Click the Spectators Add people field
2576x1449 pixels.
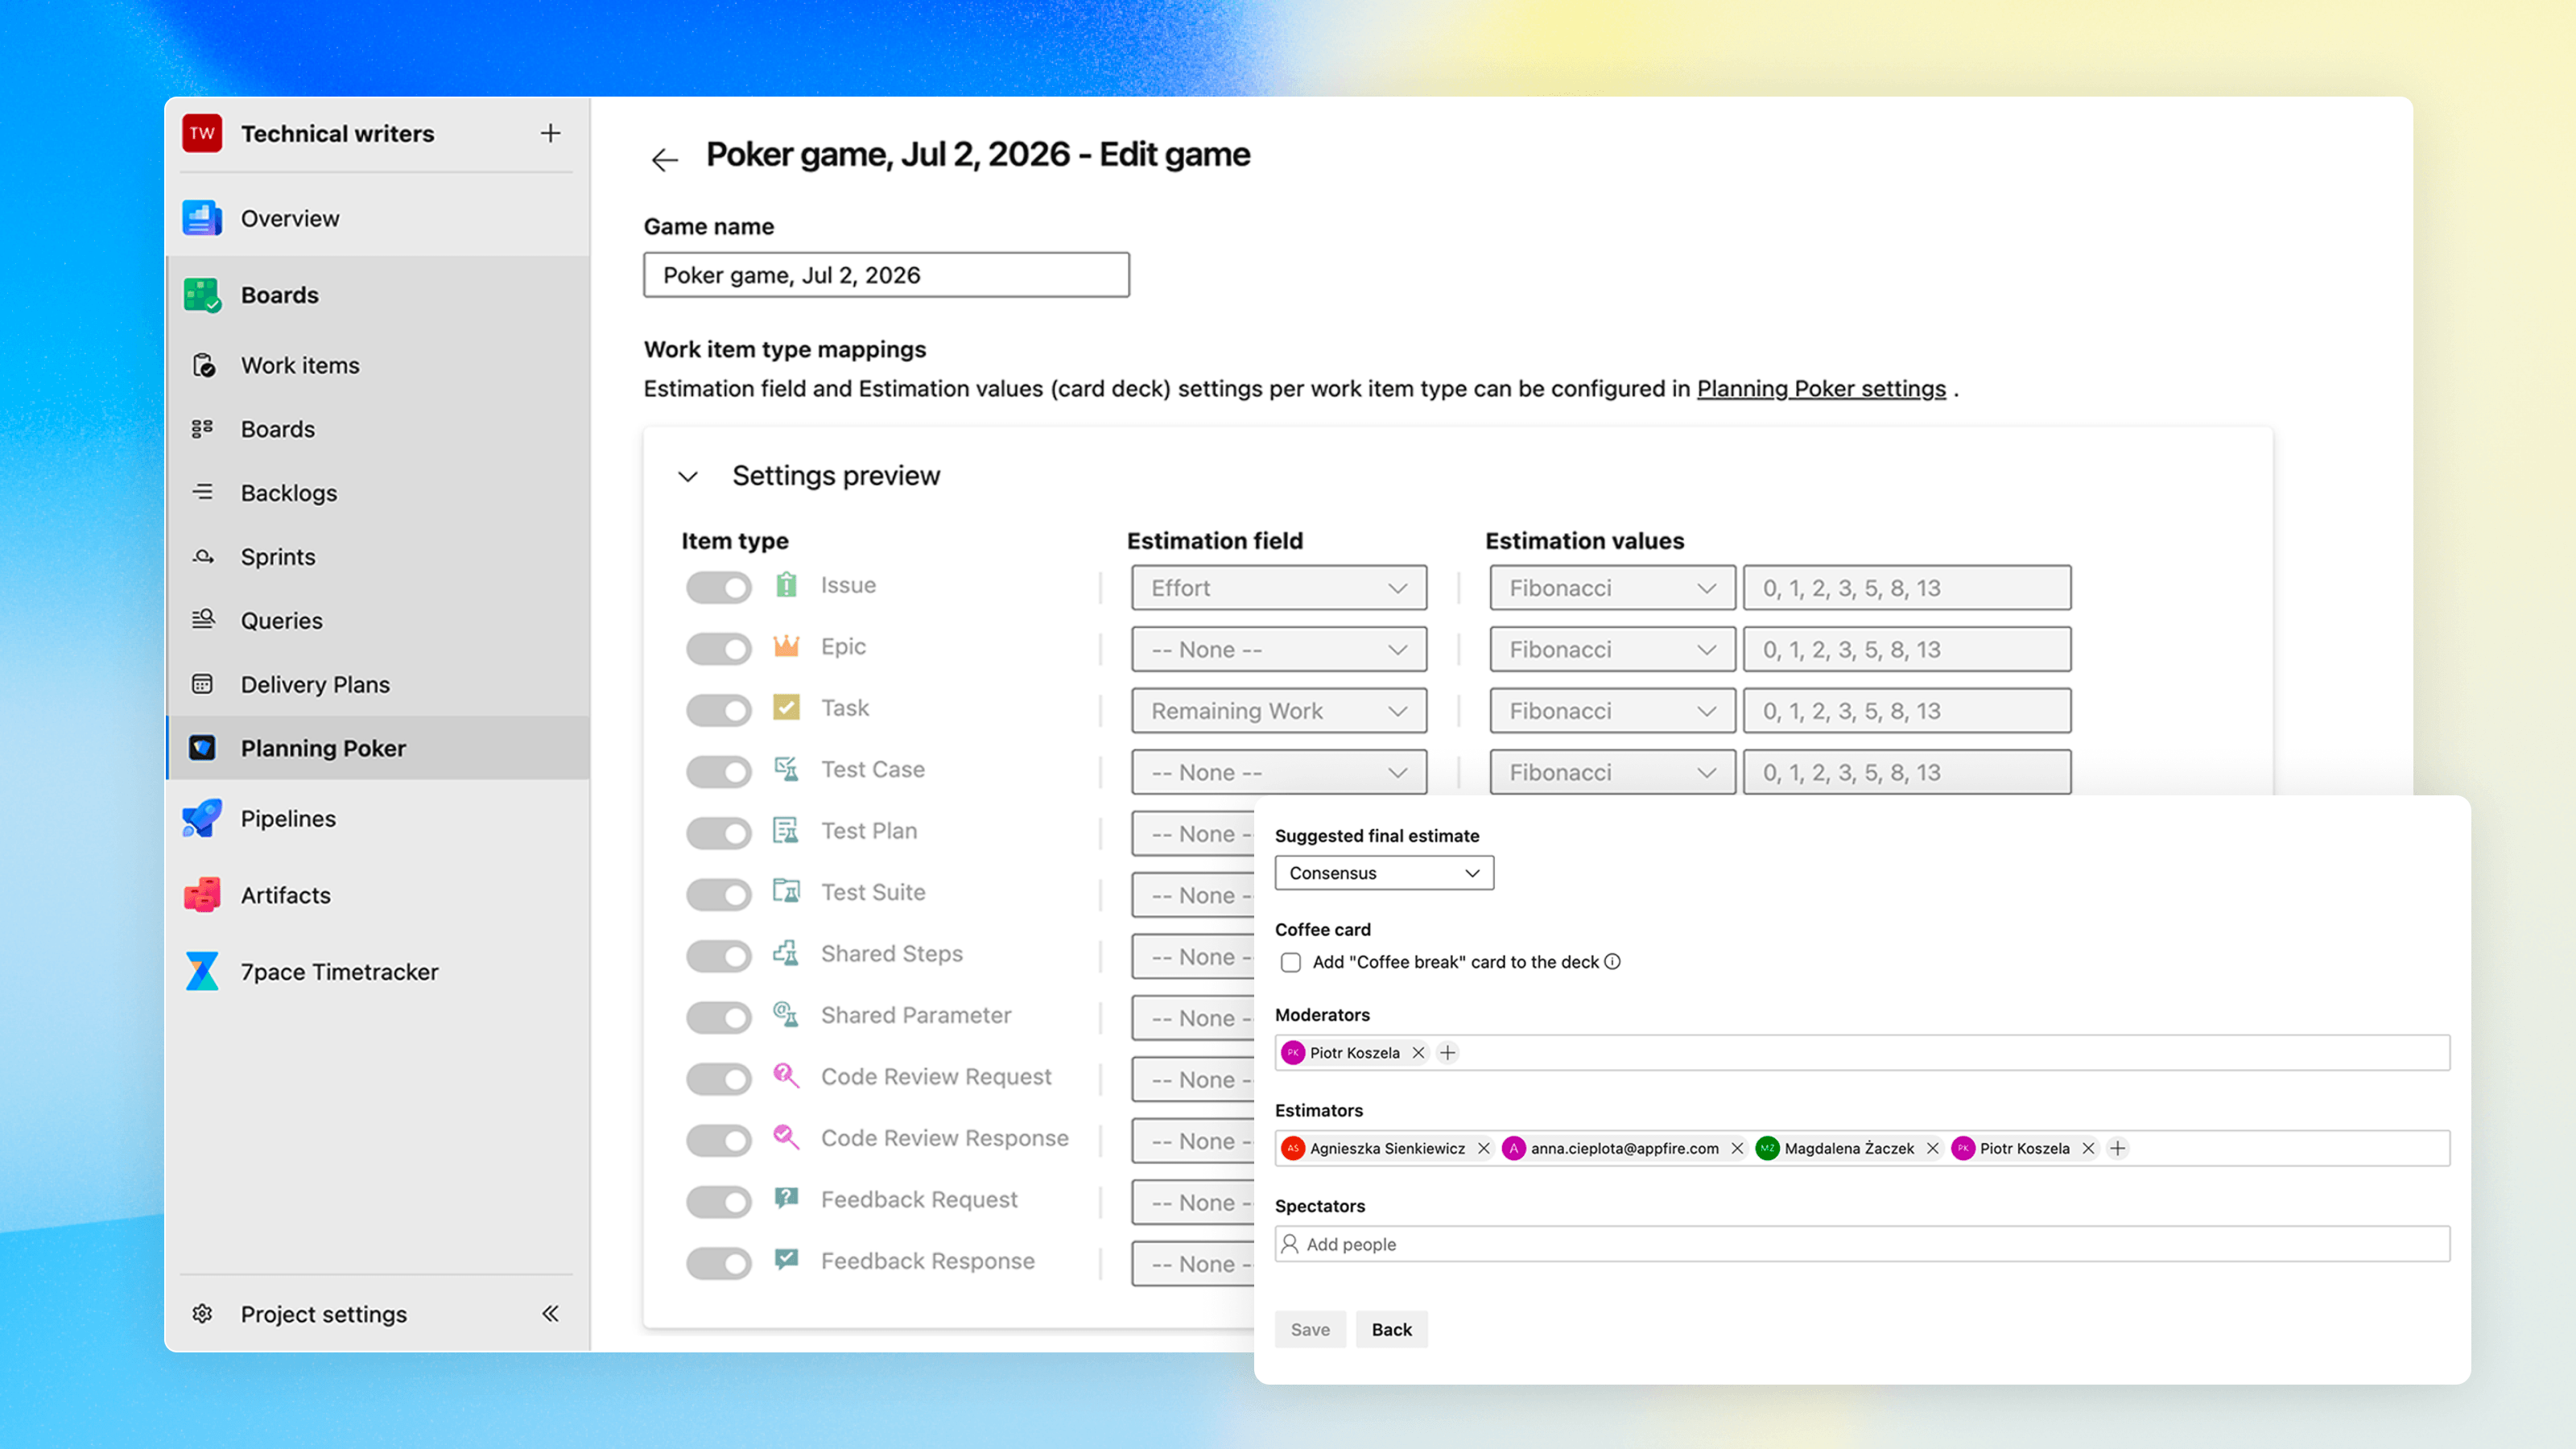tap(1862, 1244)
